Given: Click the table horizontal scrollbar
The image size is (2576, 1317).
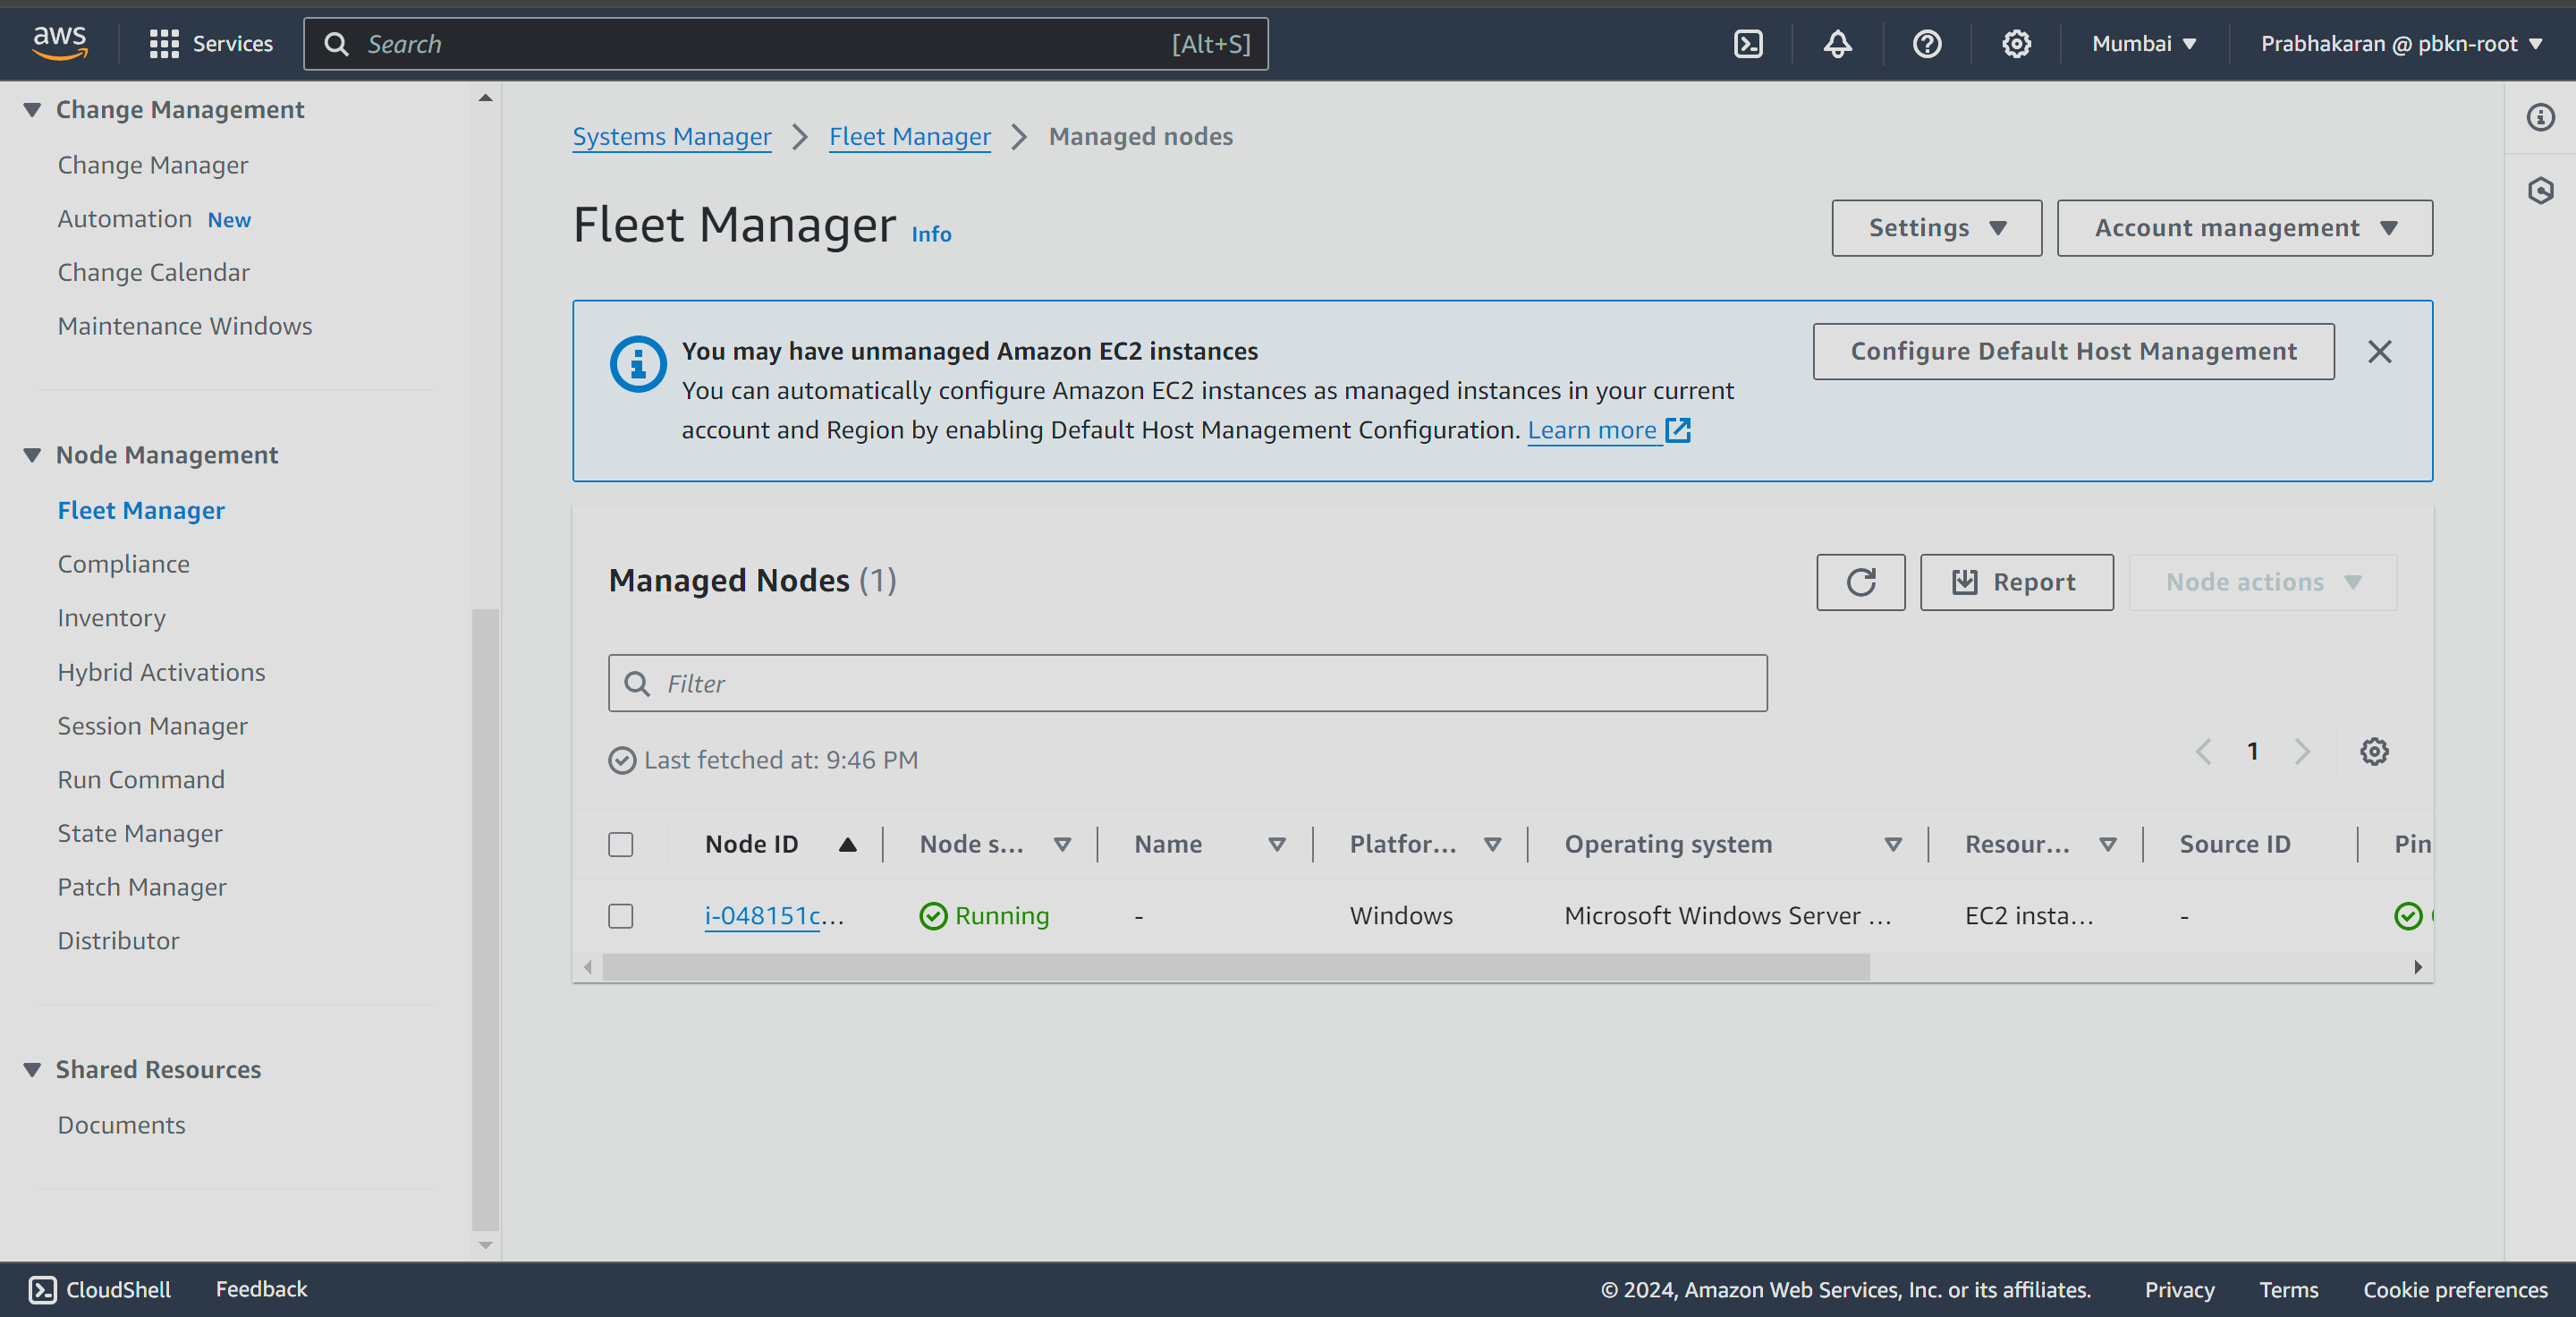Looking at the screenshot, I should click(x=1235, y=967).
